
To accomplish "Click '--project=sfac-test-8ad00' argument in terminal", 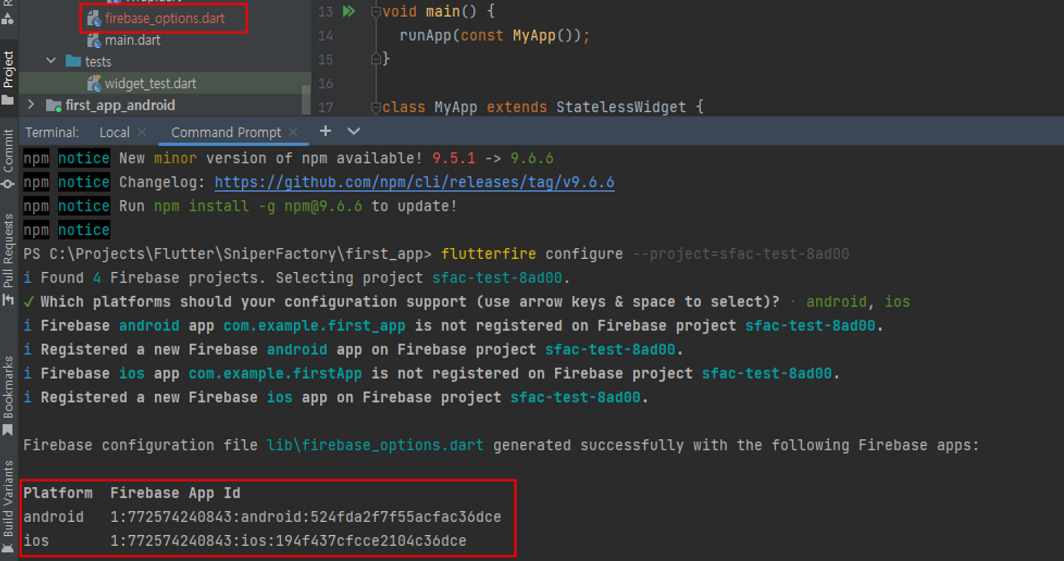I will (x=740, y=254).
